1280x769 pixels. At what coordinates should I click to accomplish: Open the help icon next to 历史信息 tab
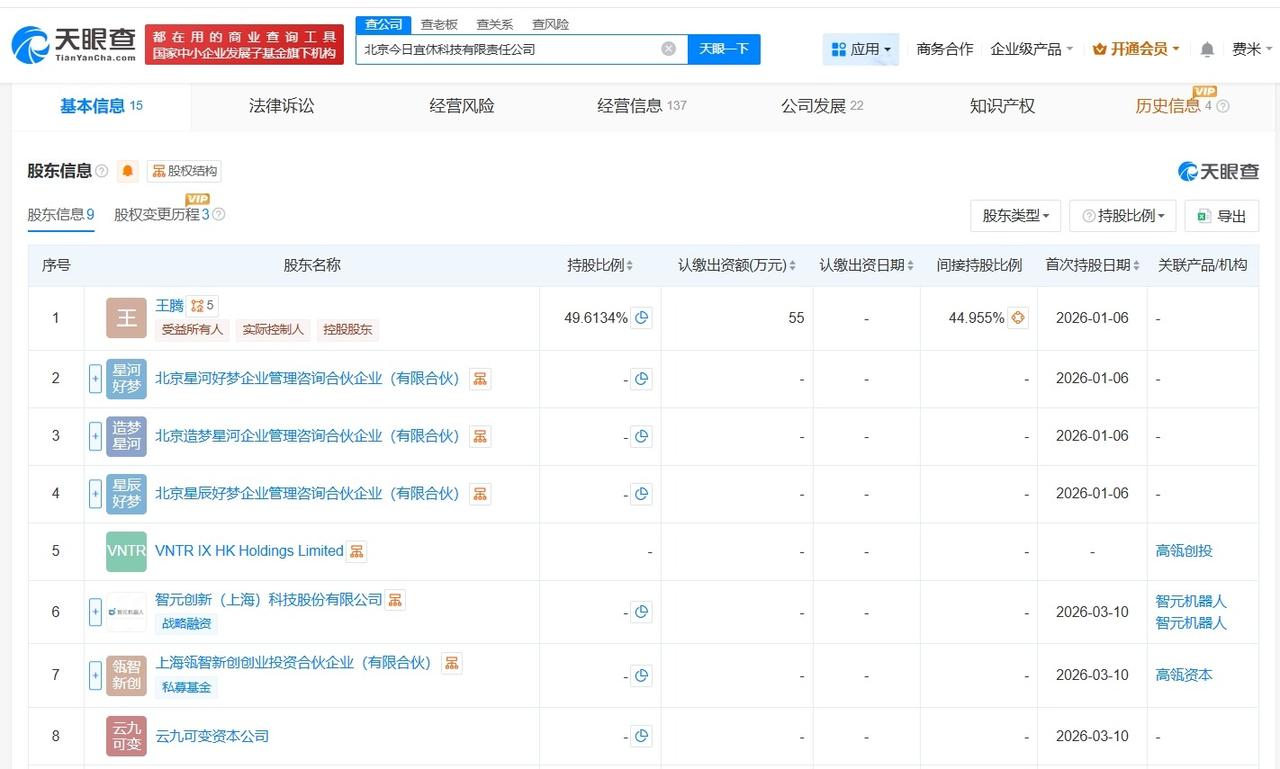click(1222, 106)
